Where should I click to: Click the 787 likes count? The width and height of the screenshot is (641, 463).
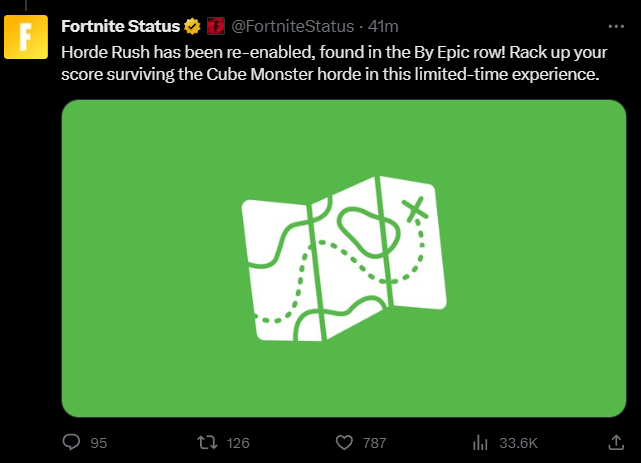[x=374, y=443]
